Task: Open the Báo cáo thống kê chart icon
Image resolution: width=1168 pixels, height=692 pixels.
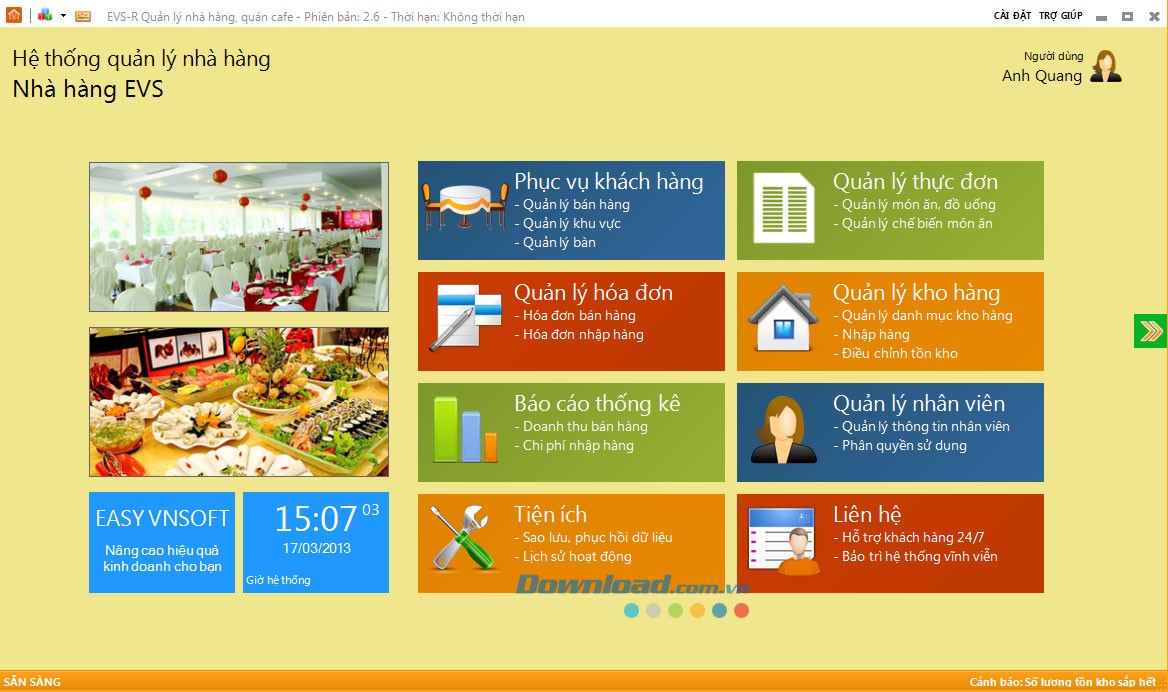Action: (465, 432)
